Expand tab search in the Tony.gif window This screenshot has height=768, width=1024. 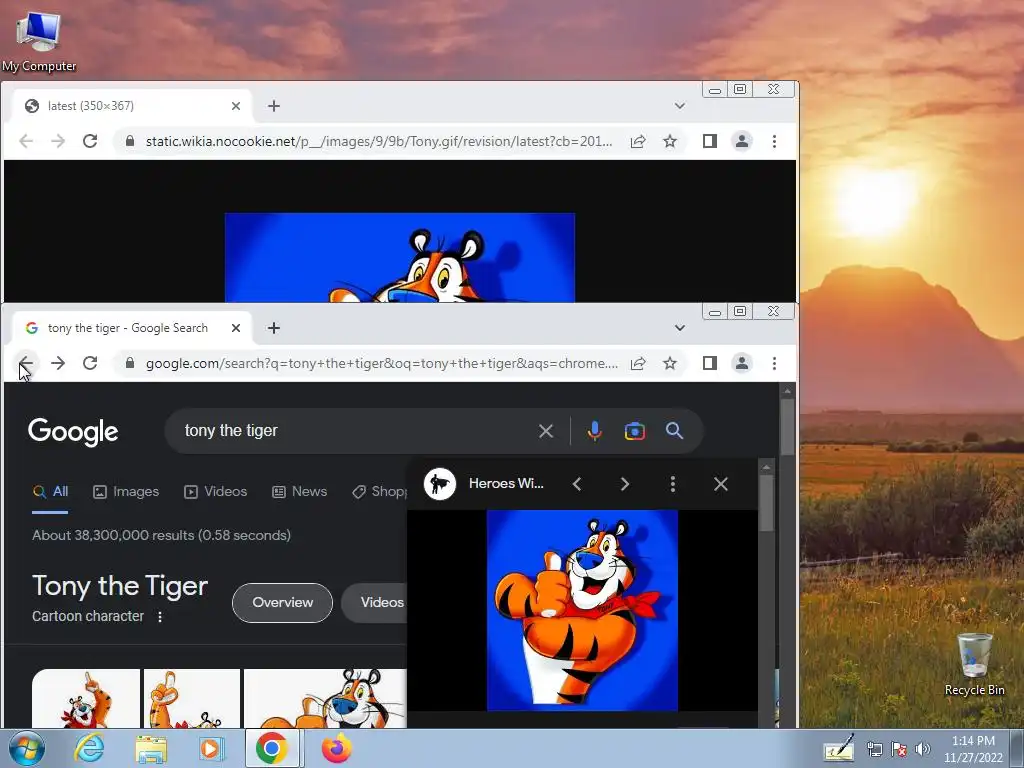pos(680,106)
